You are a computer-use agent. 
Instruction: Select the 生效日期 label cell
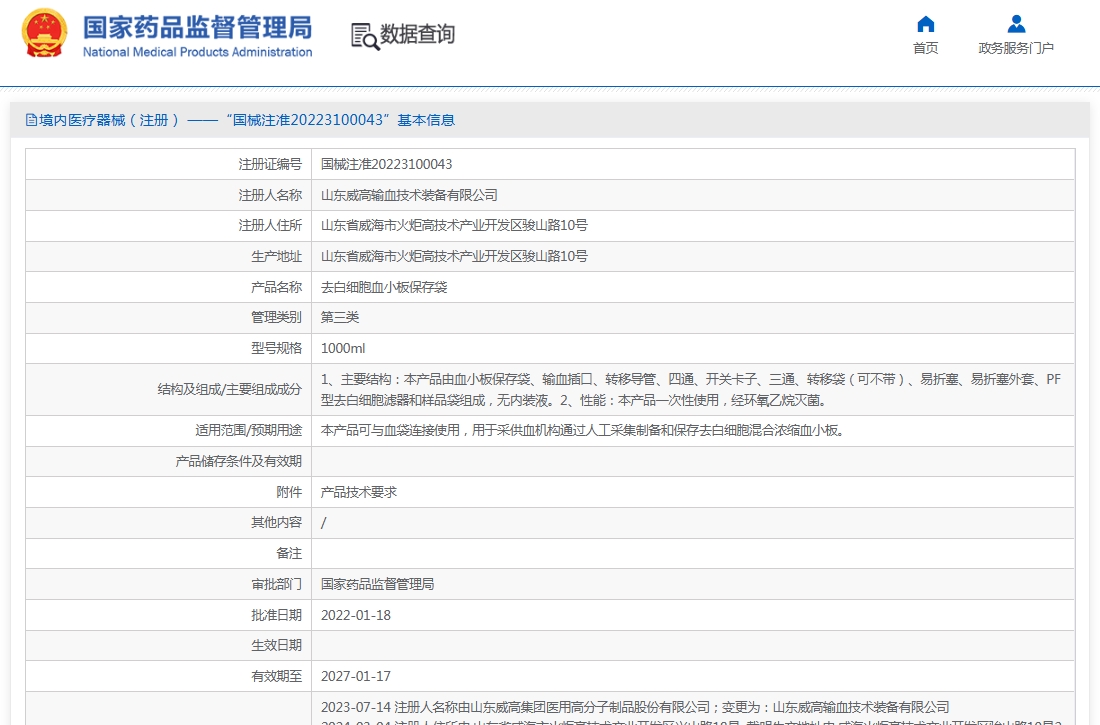(169, 645)
